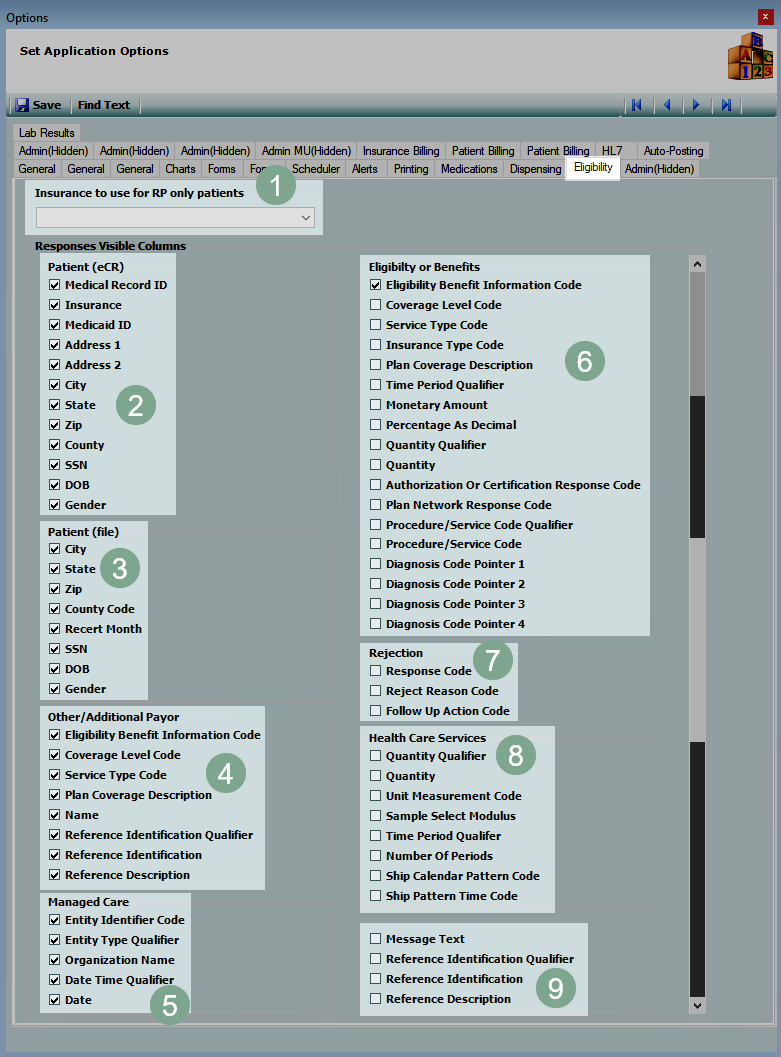Switch to the Insurance Billing tab
Image resolution: width=781 pixels, height=1057 pixels.
point(400,151)
